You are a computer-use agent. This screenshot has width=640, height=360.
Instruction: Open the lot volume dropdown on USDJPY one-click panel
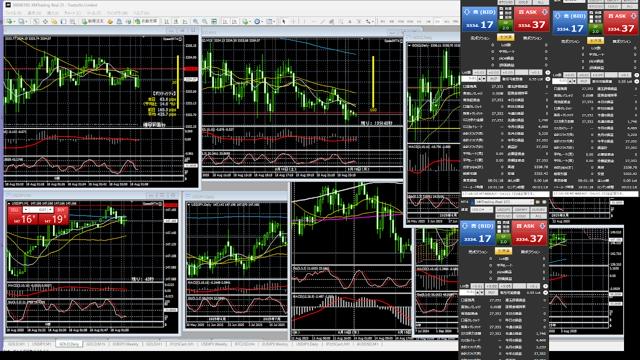(x=38, y=209)
